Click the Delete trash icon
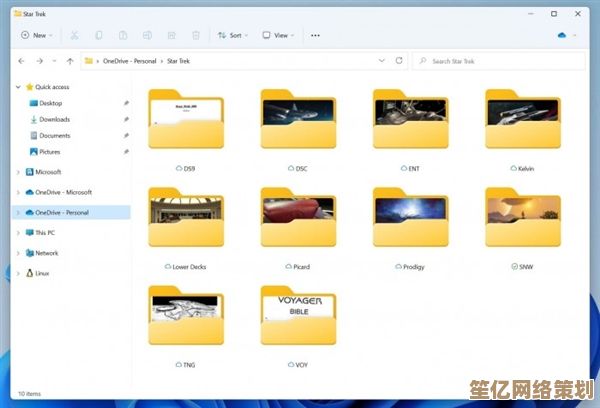The height and width of the screenshot is (408, 600). pos(195,35)
